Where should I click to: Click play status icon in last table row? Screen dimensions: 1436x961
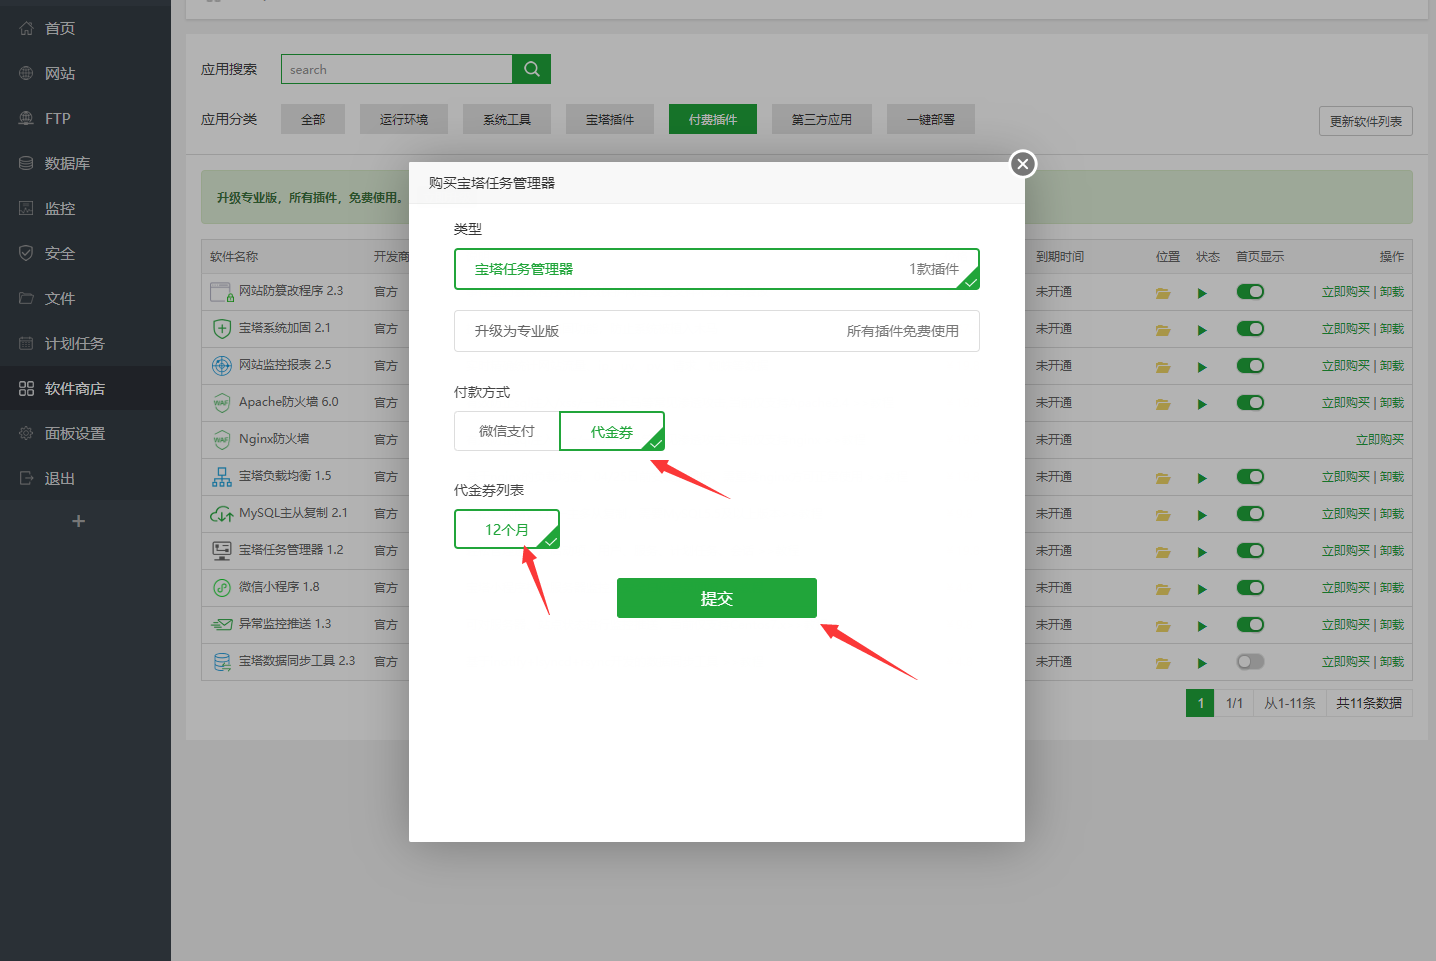(1202, 663)
